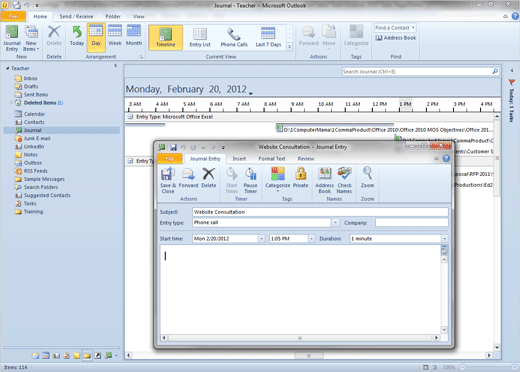Image resolution: width=520 pixels, height=372 pixels.
Task: Open the Folder ribbon tab
Action: pos(113,16)
